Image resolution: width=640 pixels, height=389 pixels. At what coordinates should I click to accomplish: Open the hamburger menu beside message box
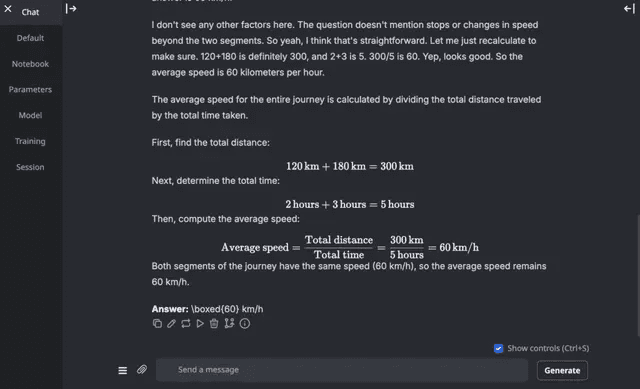coord(122,370)
